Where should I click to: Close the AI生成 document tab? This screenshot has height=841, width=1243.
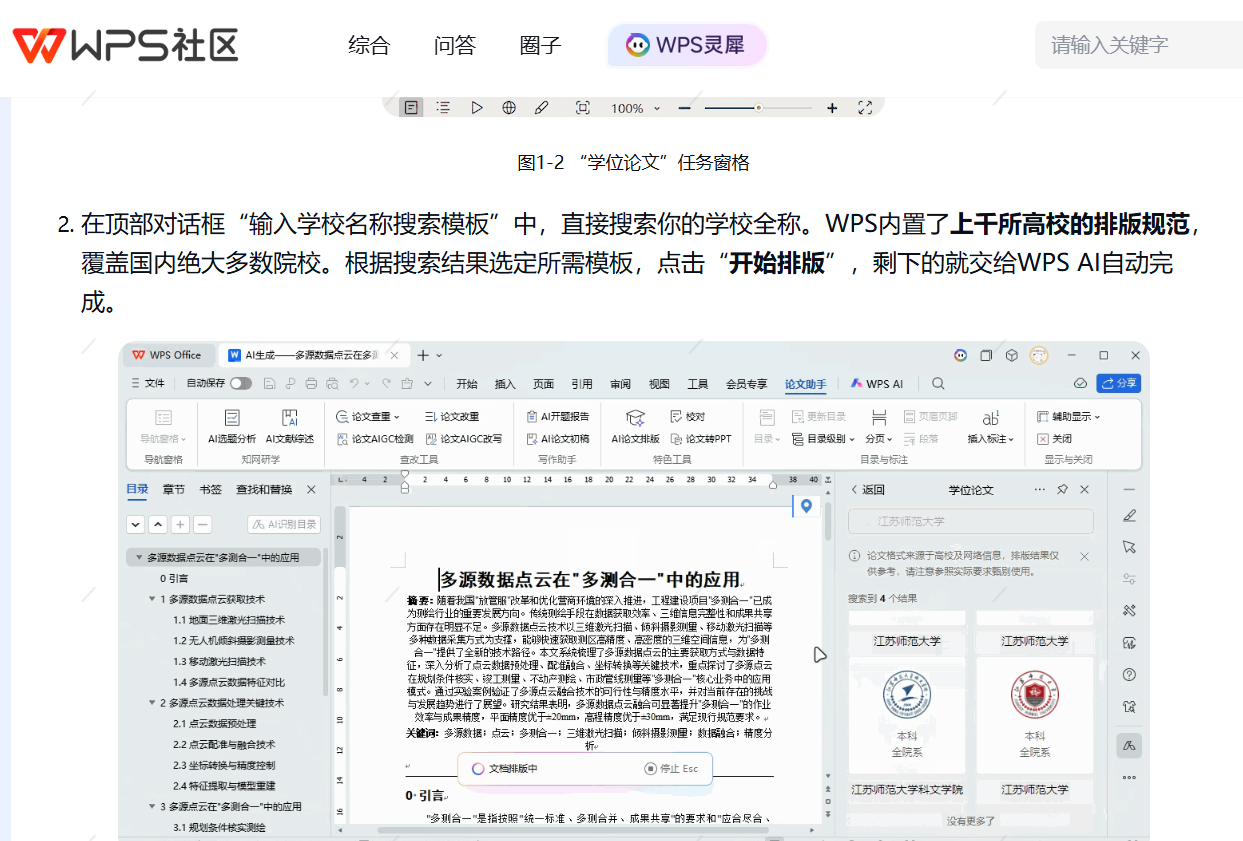(395, 355)
